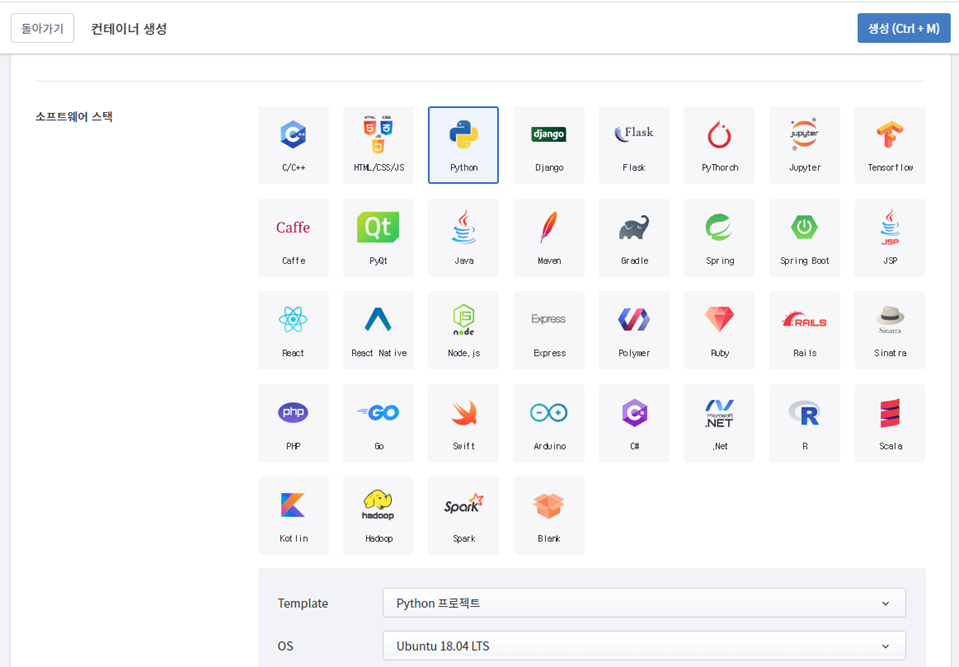959x667 pixels.
Task: Choose the Ruby gem icon
Action: [719, 319]
